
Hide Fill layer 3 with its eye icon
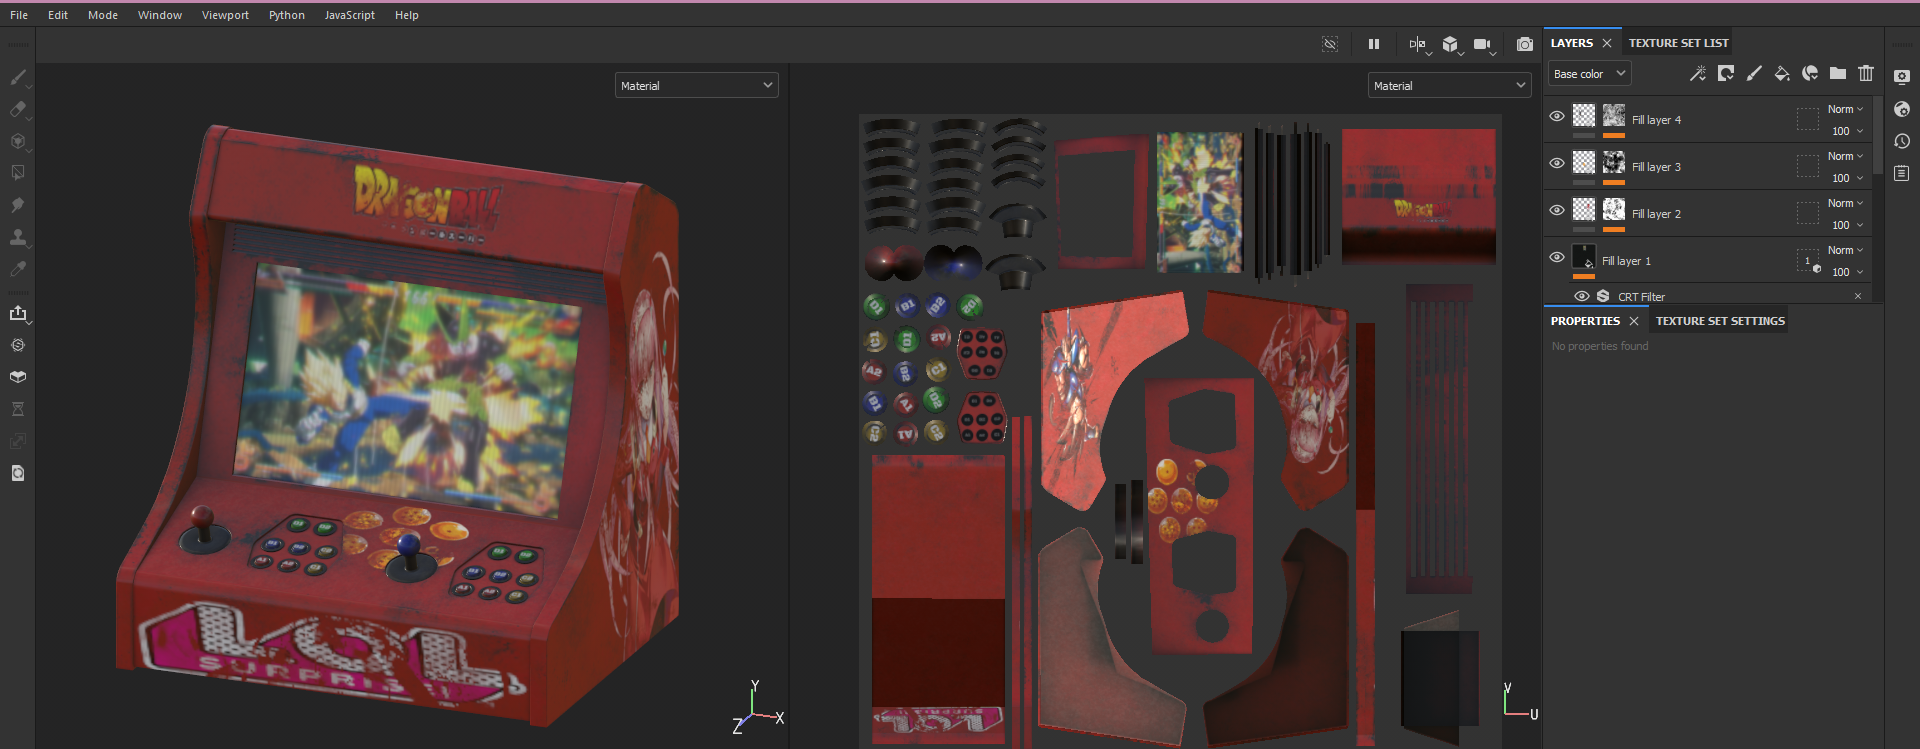pos(1557,163)
